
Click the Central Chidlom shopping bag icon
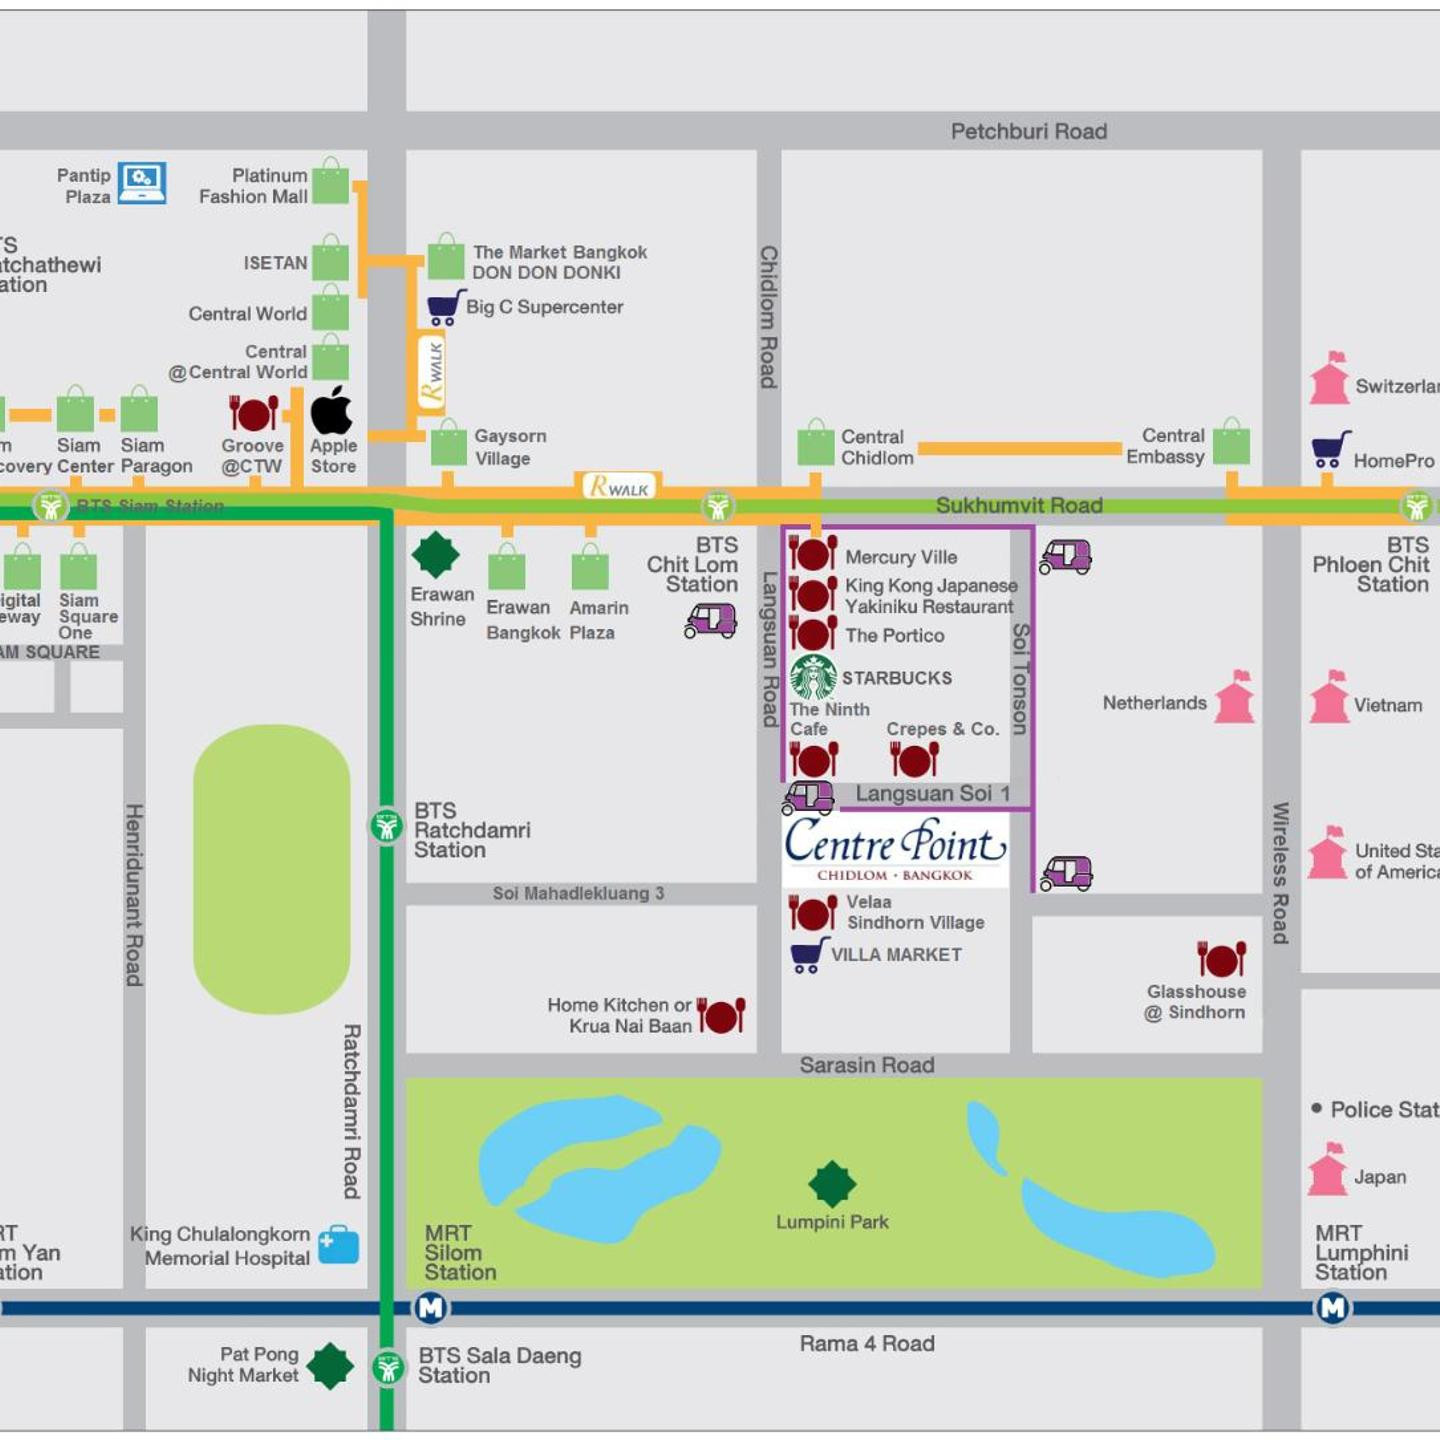[x=816, y=443]
